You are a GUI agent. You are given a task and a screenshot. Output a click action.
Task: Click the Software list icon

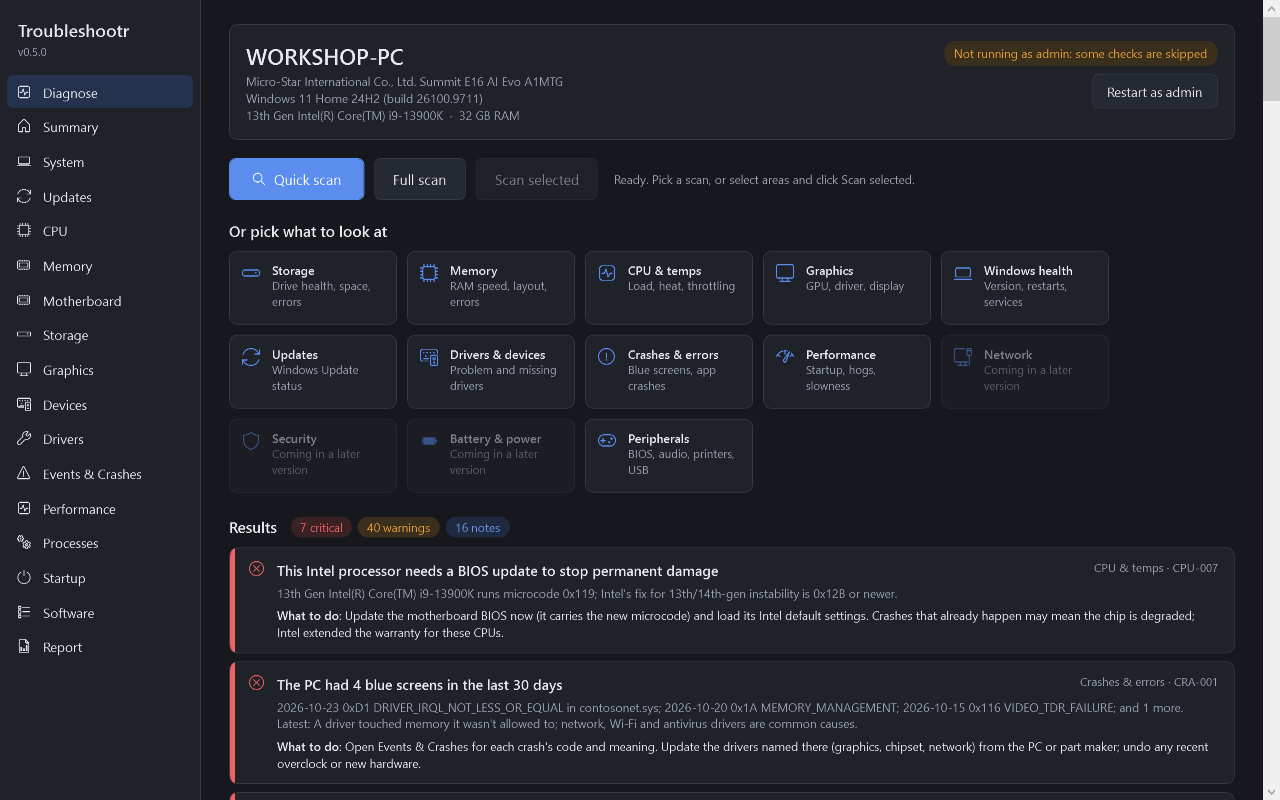[24, 612]
